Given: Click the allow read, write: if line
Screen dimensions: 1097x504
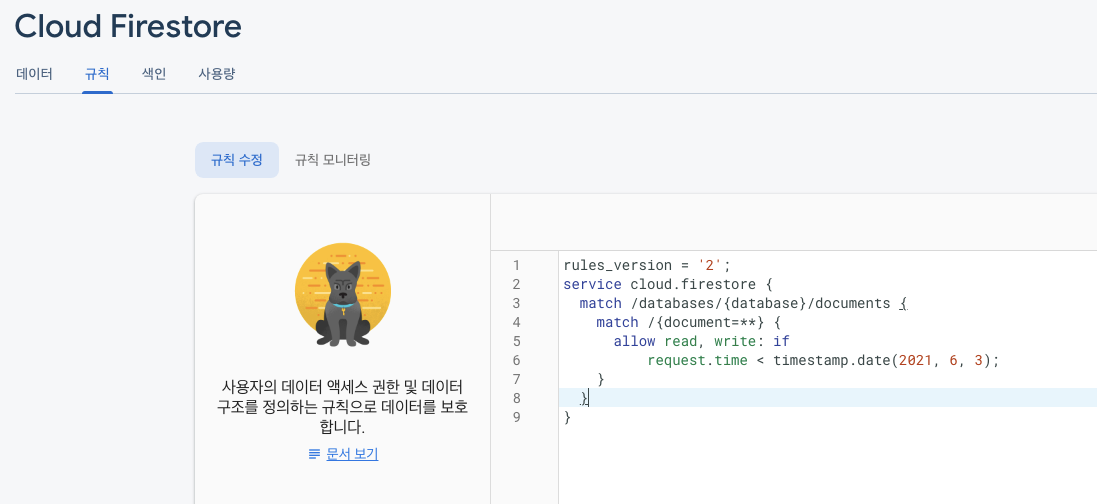Looking at the screenshot, I should pos(701,341).
